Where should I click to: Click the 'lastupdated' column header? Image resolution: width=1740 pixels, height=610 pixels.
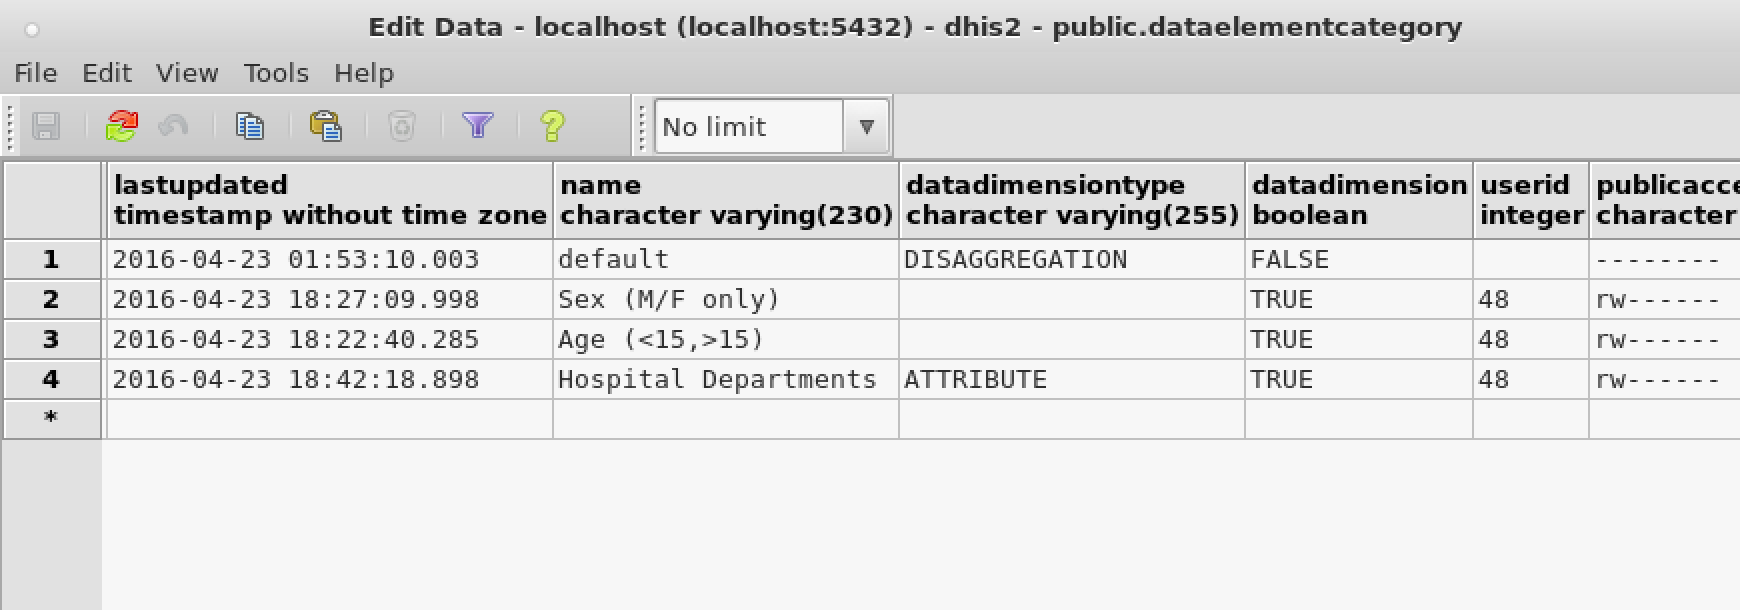tap(329, 200)
